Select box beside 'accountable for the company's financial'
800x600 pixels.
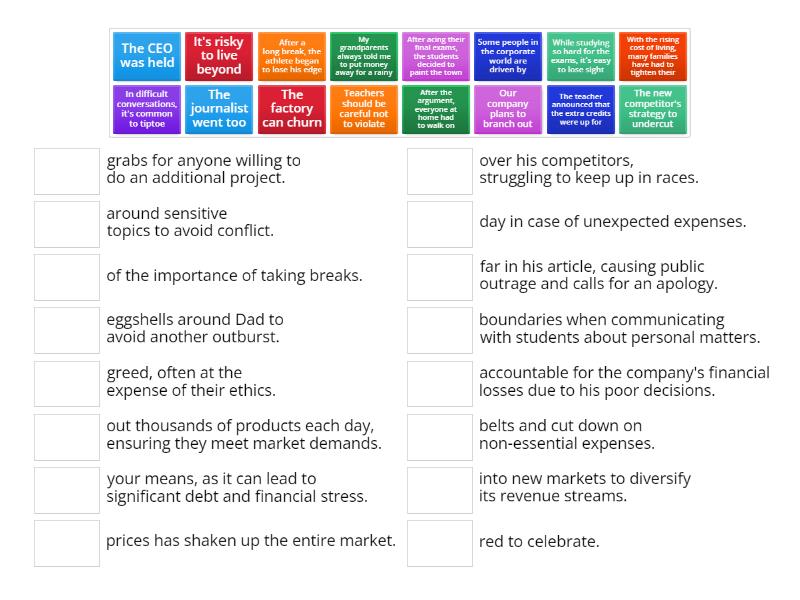pyautogui.click(x=440, y=384)
